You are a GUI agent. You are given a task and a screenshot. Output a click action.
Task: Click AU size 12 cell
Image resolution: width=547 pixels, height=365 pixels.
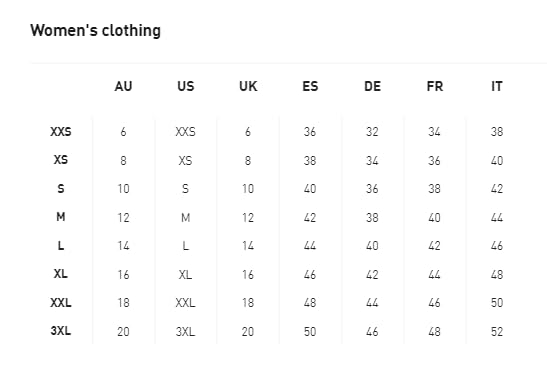(123, 218)
